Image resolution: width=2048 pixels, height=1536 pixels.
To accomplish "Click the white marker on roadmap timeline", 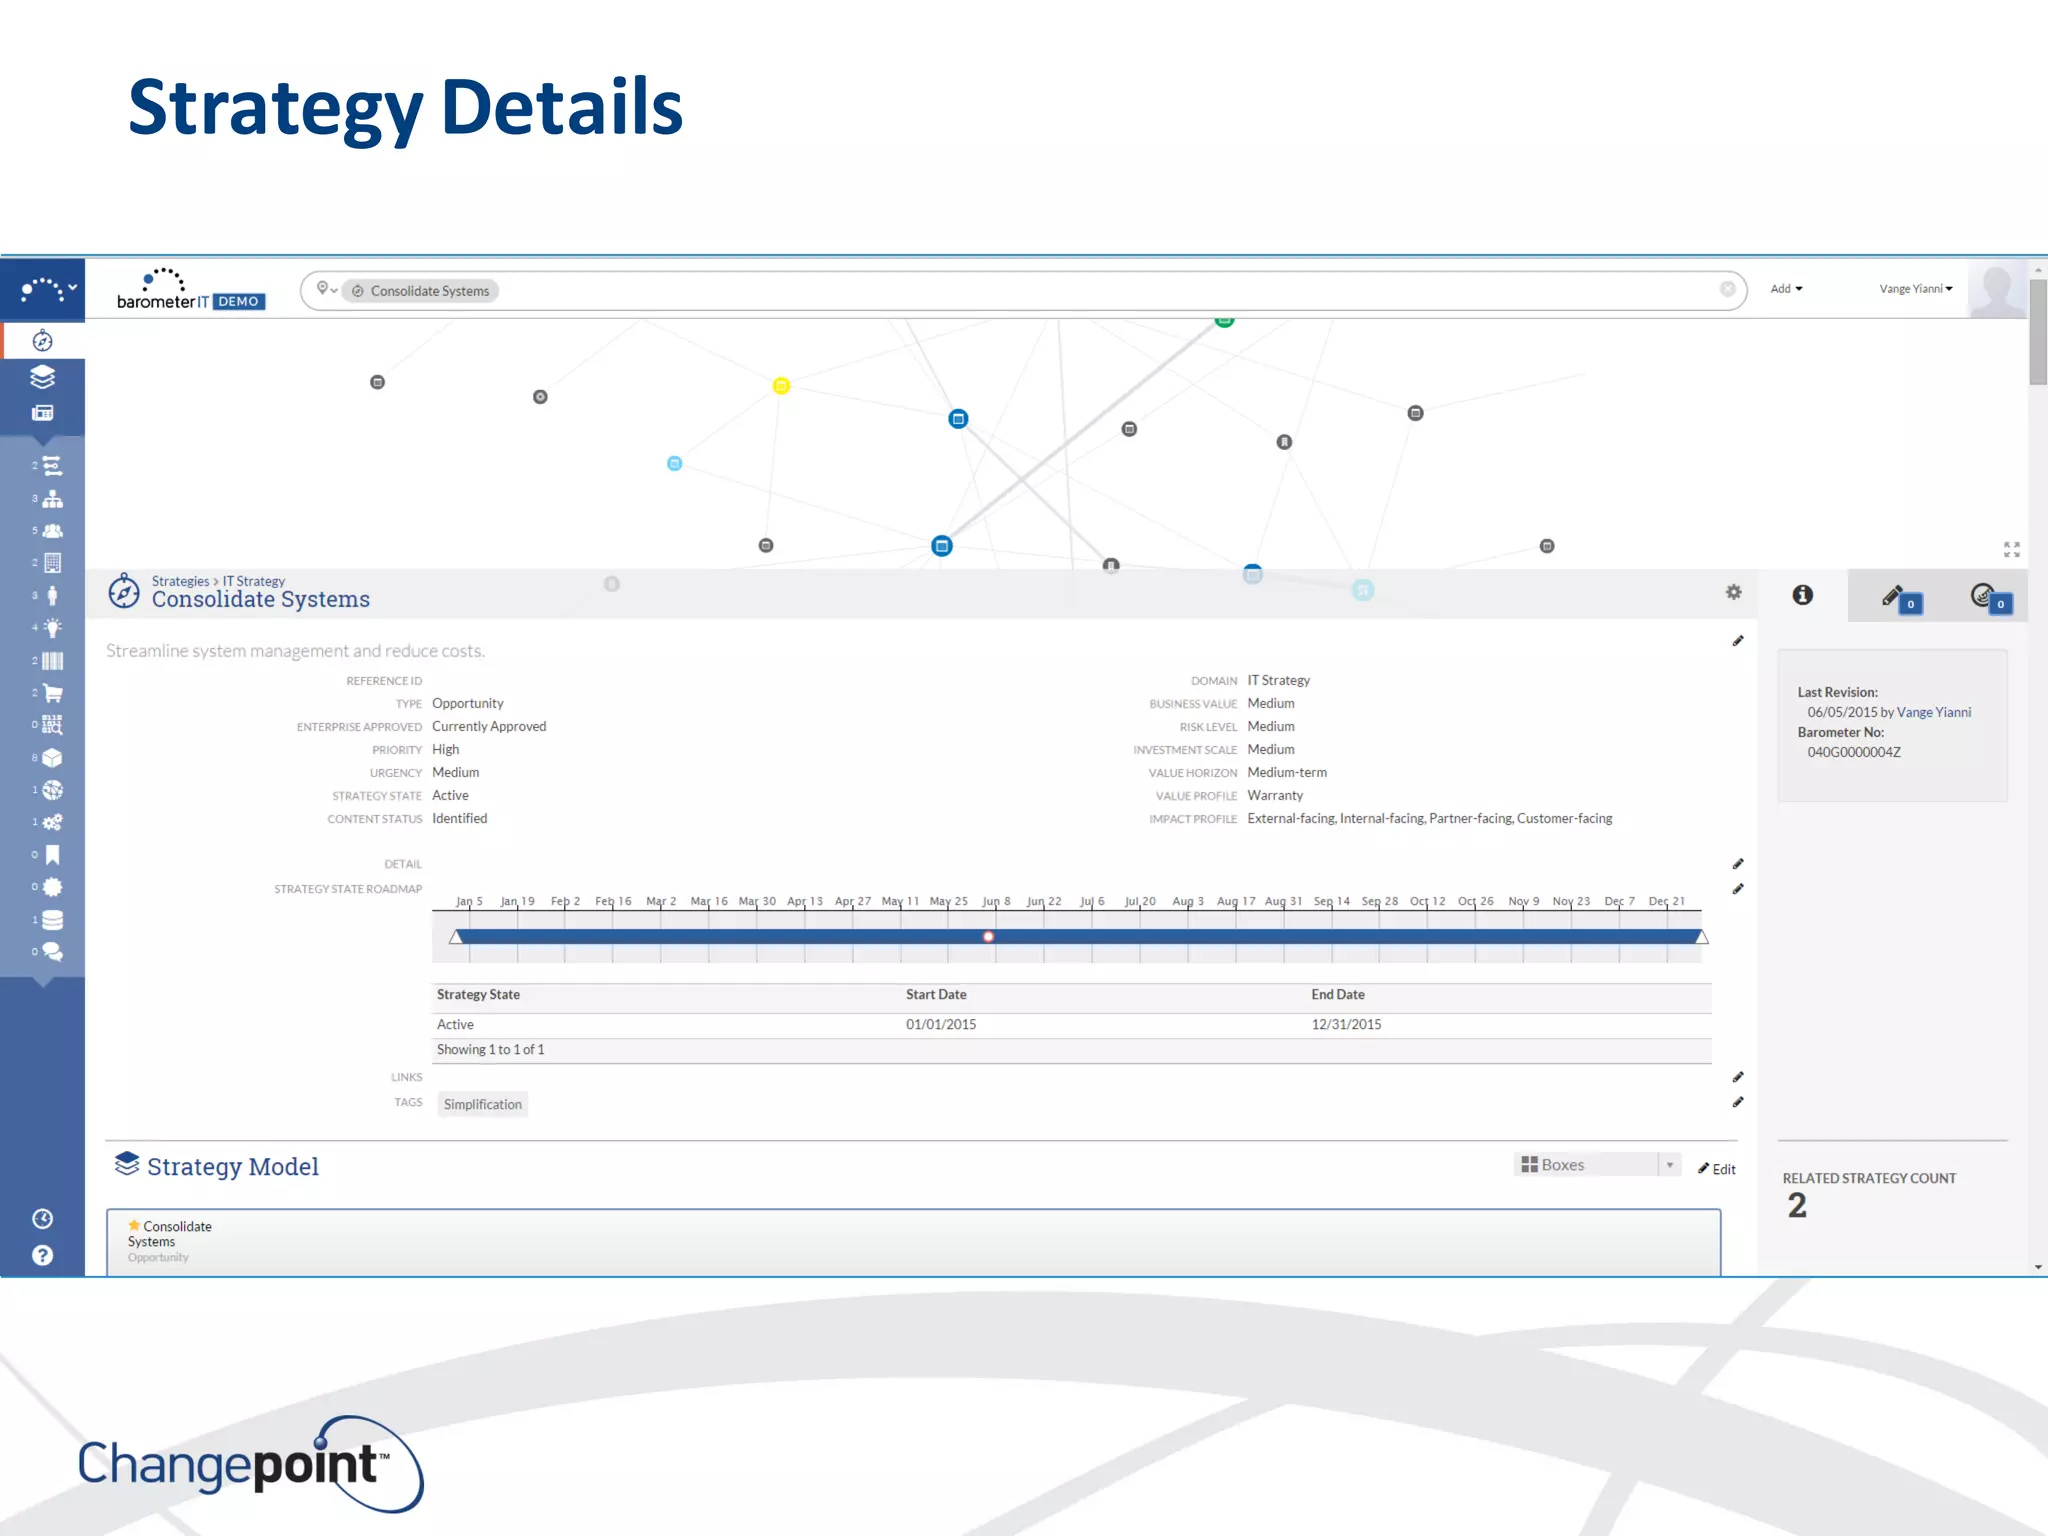I will 988,937.
